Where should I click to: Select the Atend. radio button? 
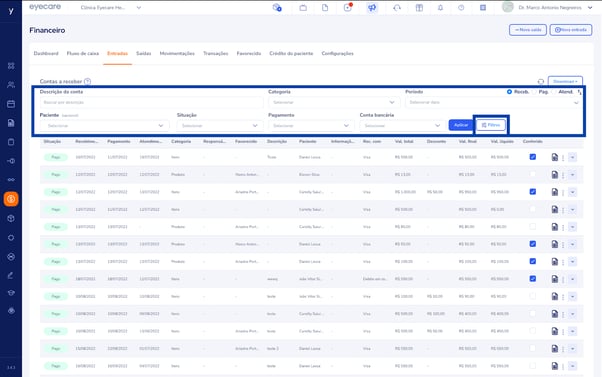(x=554, y=92)
